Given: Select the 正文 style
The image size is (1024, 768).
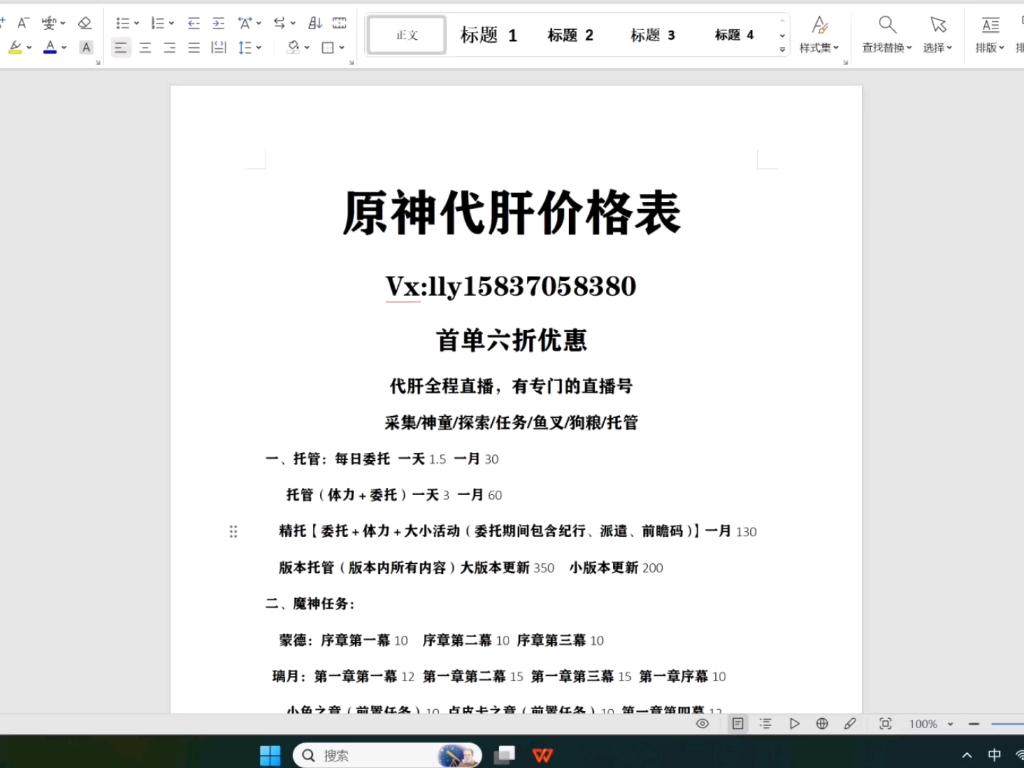Looking at the screenshot, I should pos(407,35).
